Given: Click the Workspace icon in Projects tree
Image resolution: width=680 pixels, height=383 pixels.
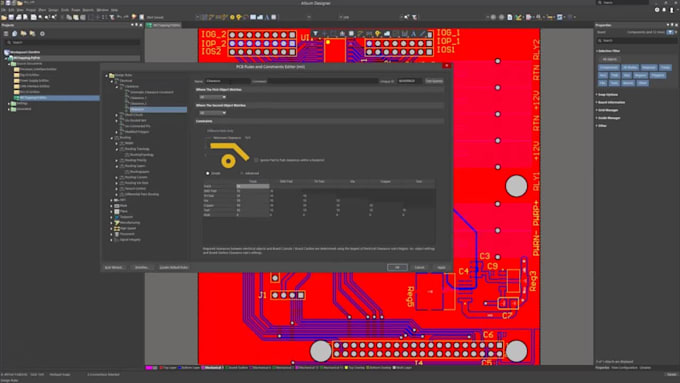Looking at the screenshot, I should click(7, 52).
